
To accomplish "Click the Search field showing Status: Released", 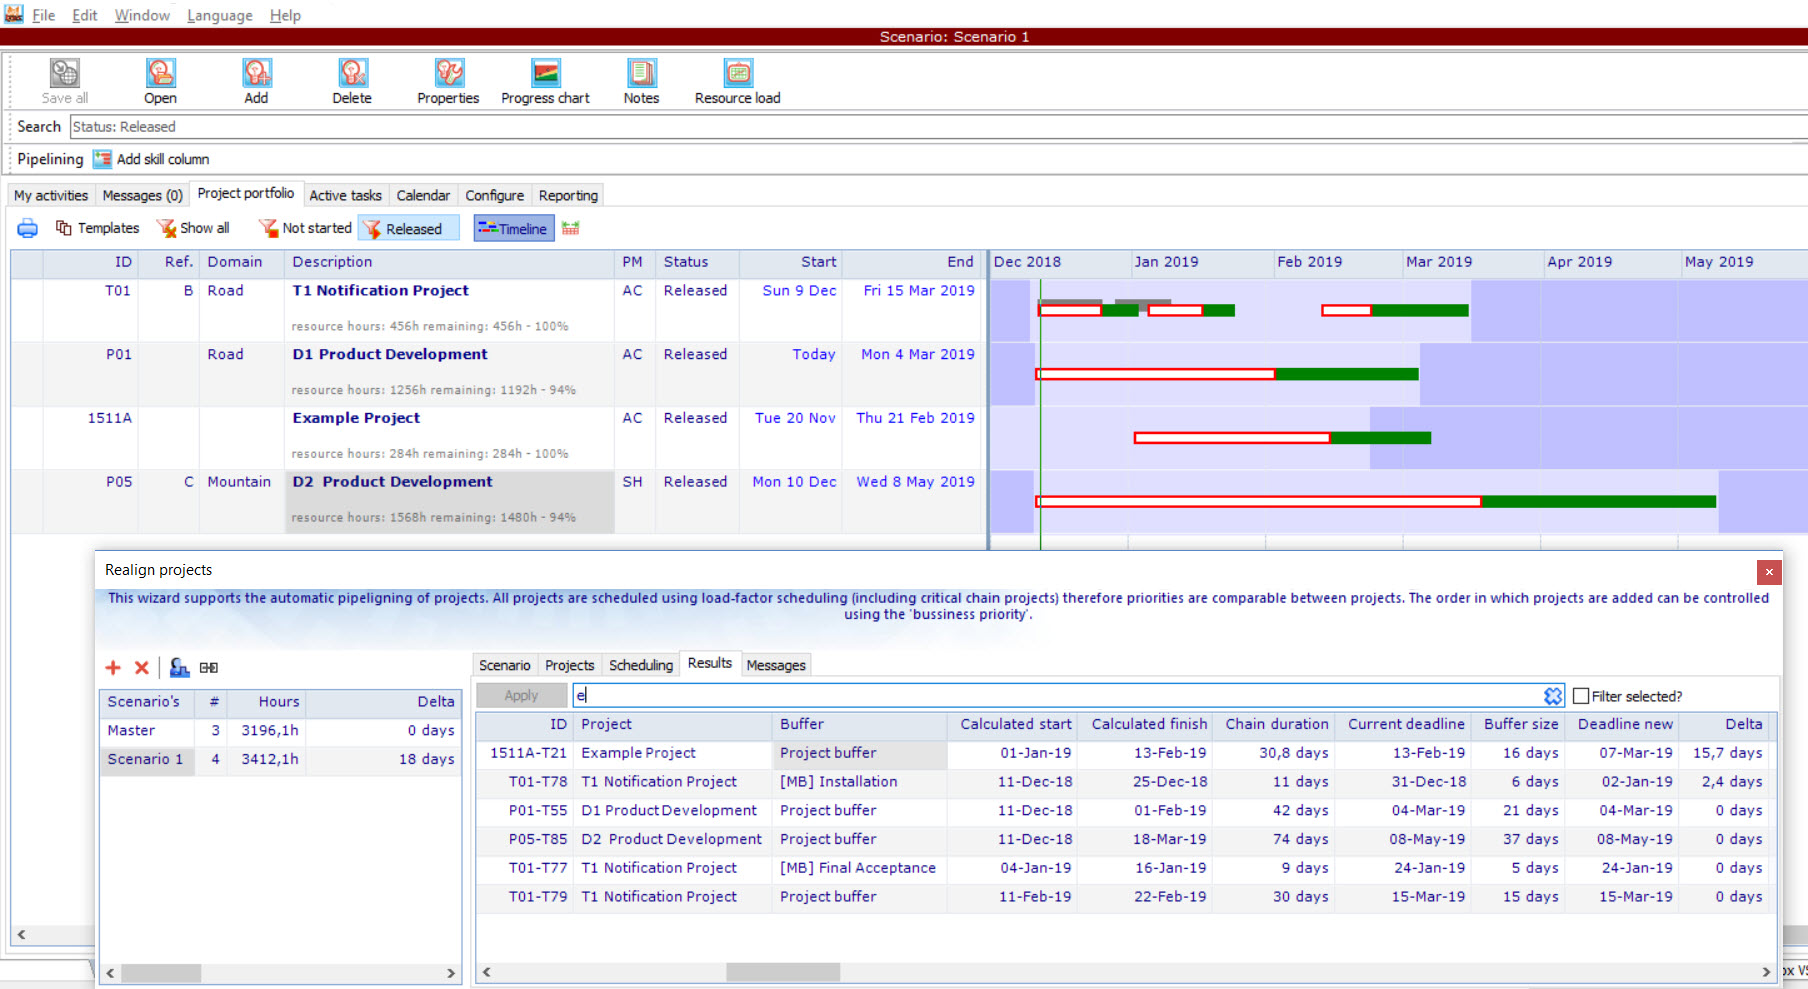I will click(x=938, y=127).
